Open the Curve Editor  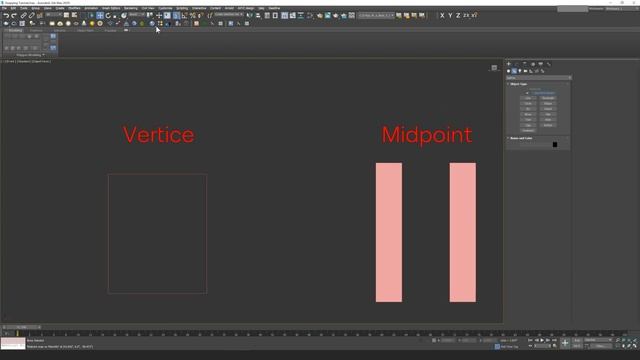[x=293, y=16]
